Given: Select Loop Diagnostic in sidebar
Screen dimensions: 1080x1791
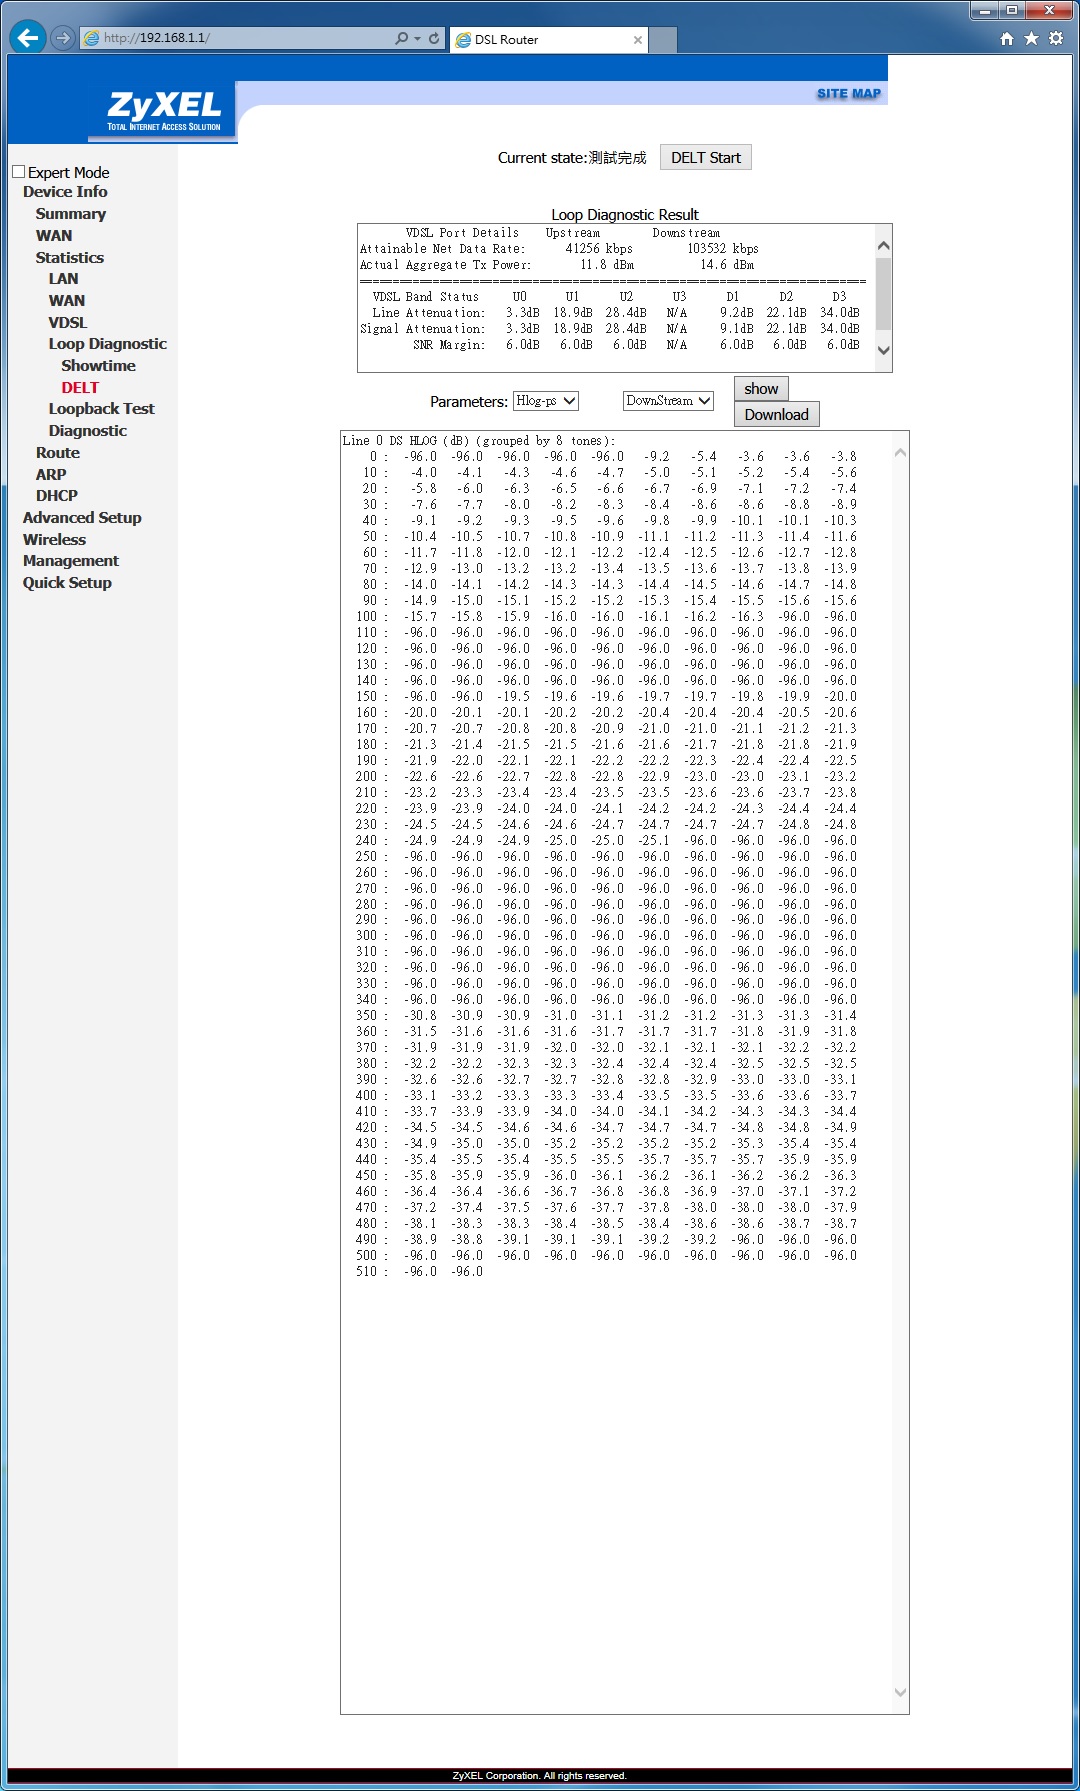Looking at the screenshot, I should tap(108, 344).
